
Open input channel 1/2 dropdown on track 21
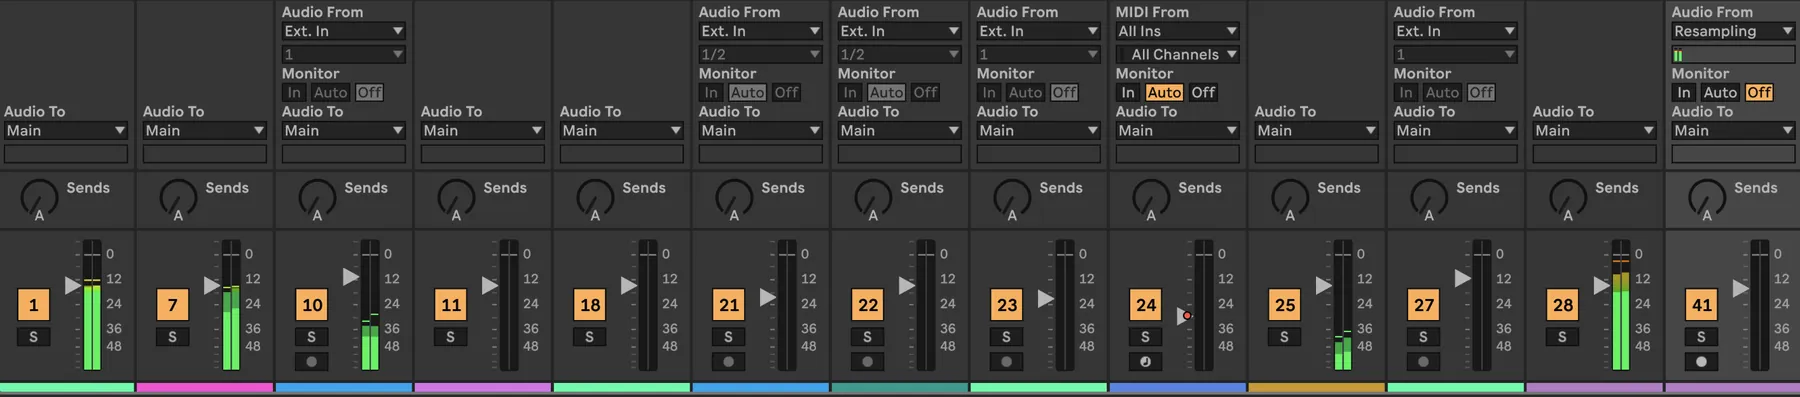pos(761,54)
